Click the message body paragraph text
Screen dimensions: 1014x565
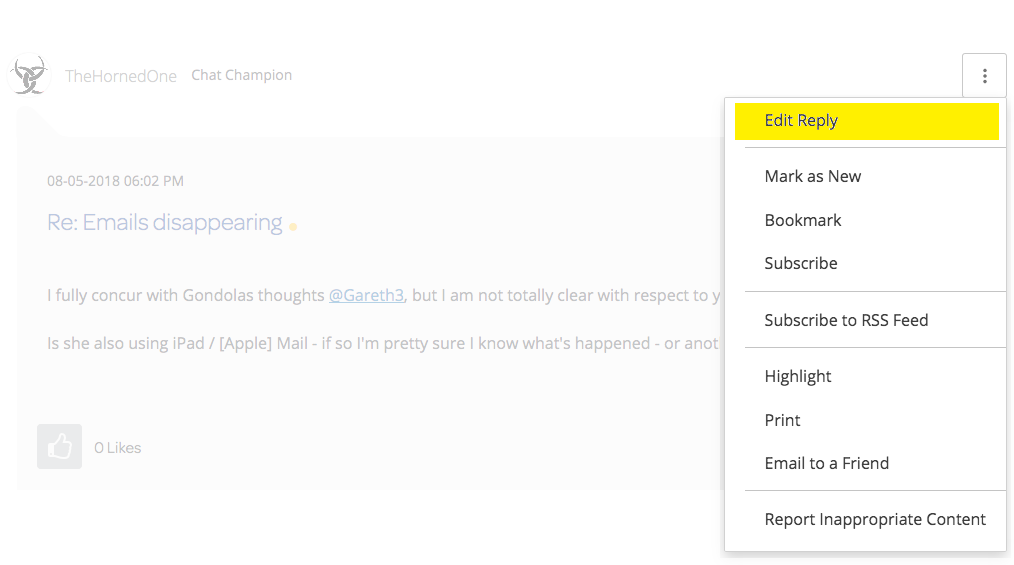tap(380, 343)
